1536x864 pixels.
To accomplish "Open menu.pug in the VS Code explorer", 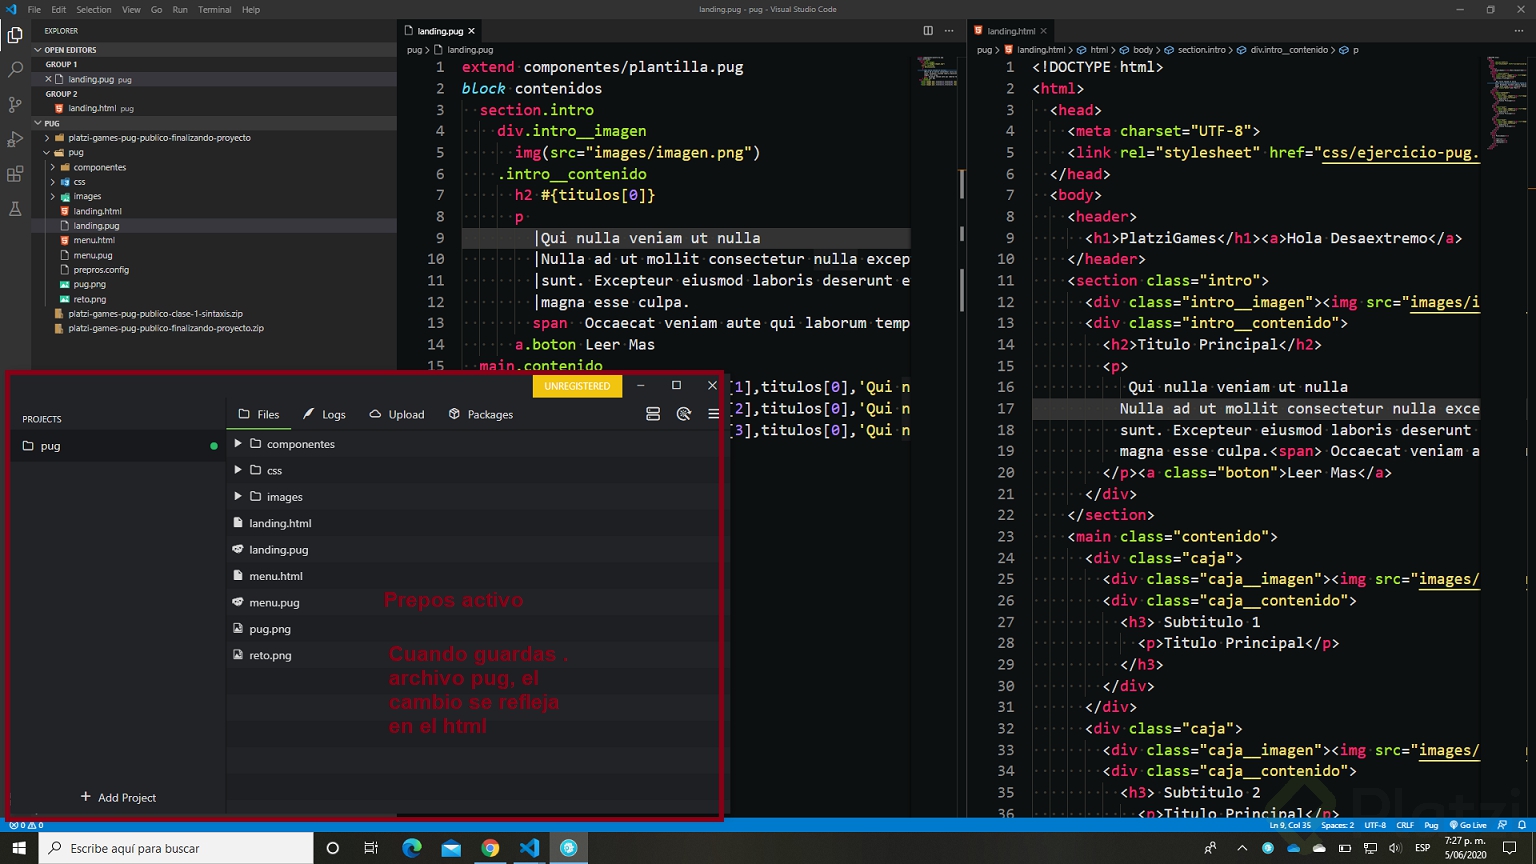I will coord(93,255).
